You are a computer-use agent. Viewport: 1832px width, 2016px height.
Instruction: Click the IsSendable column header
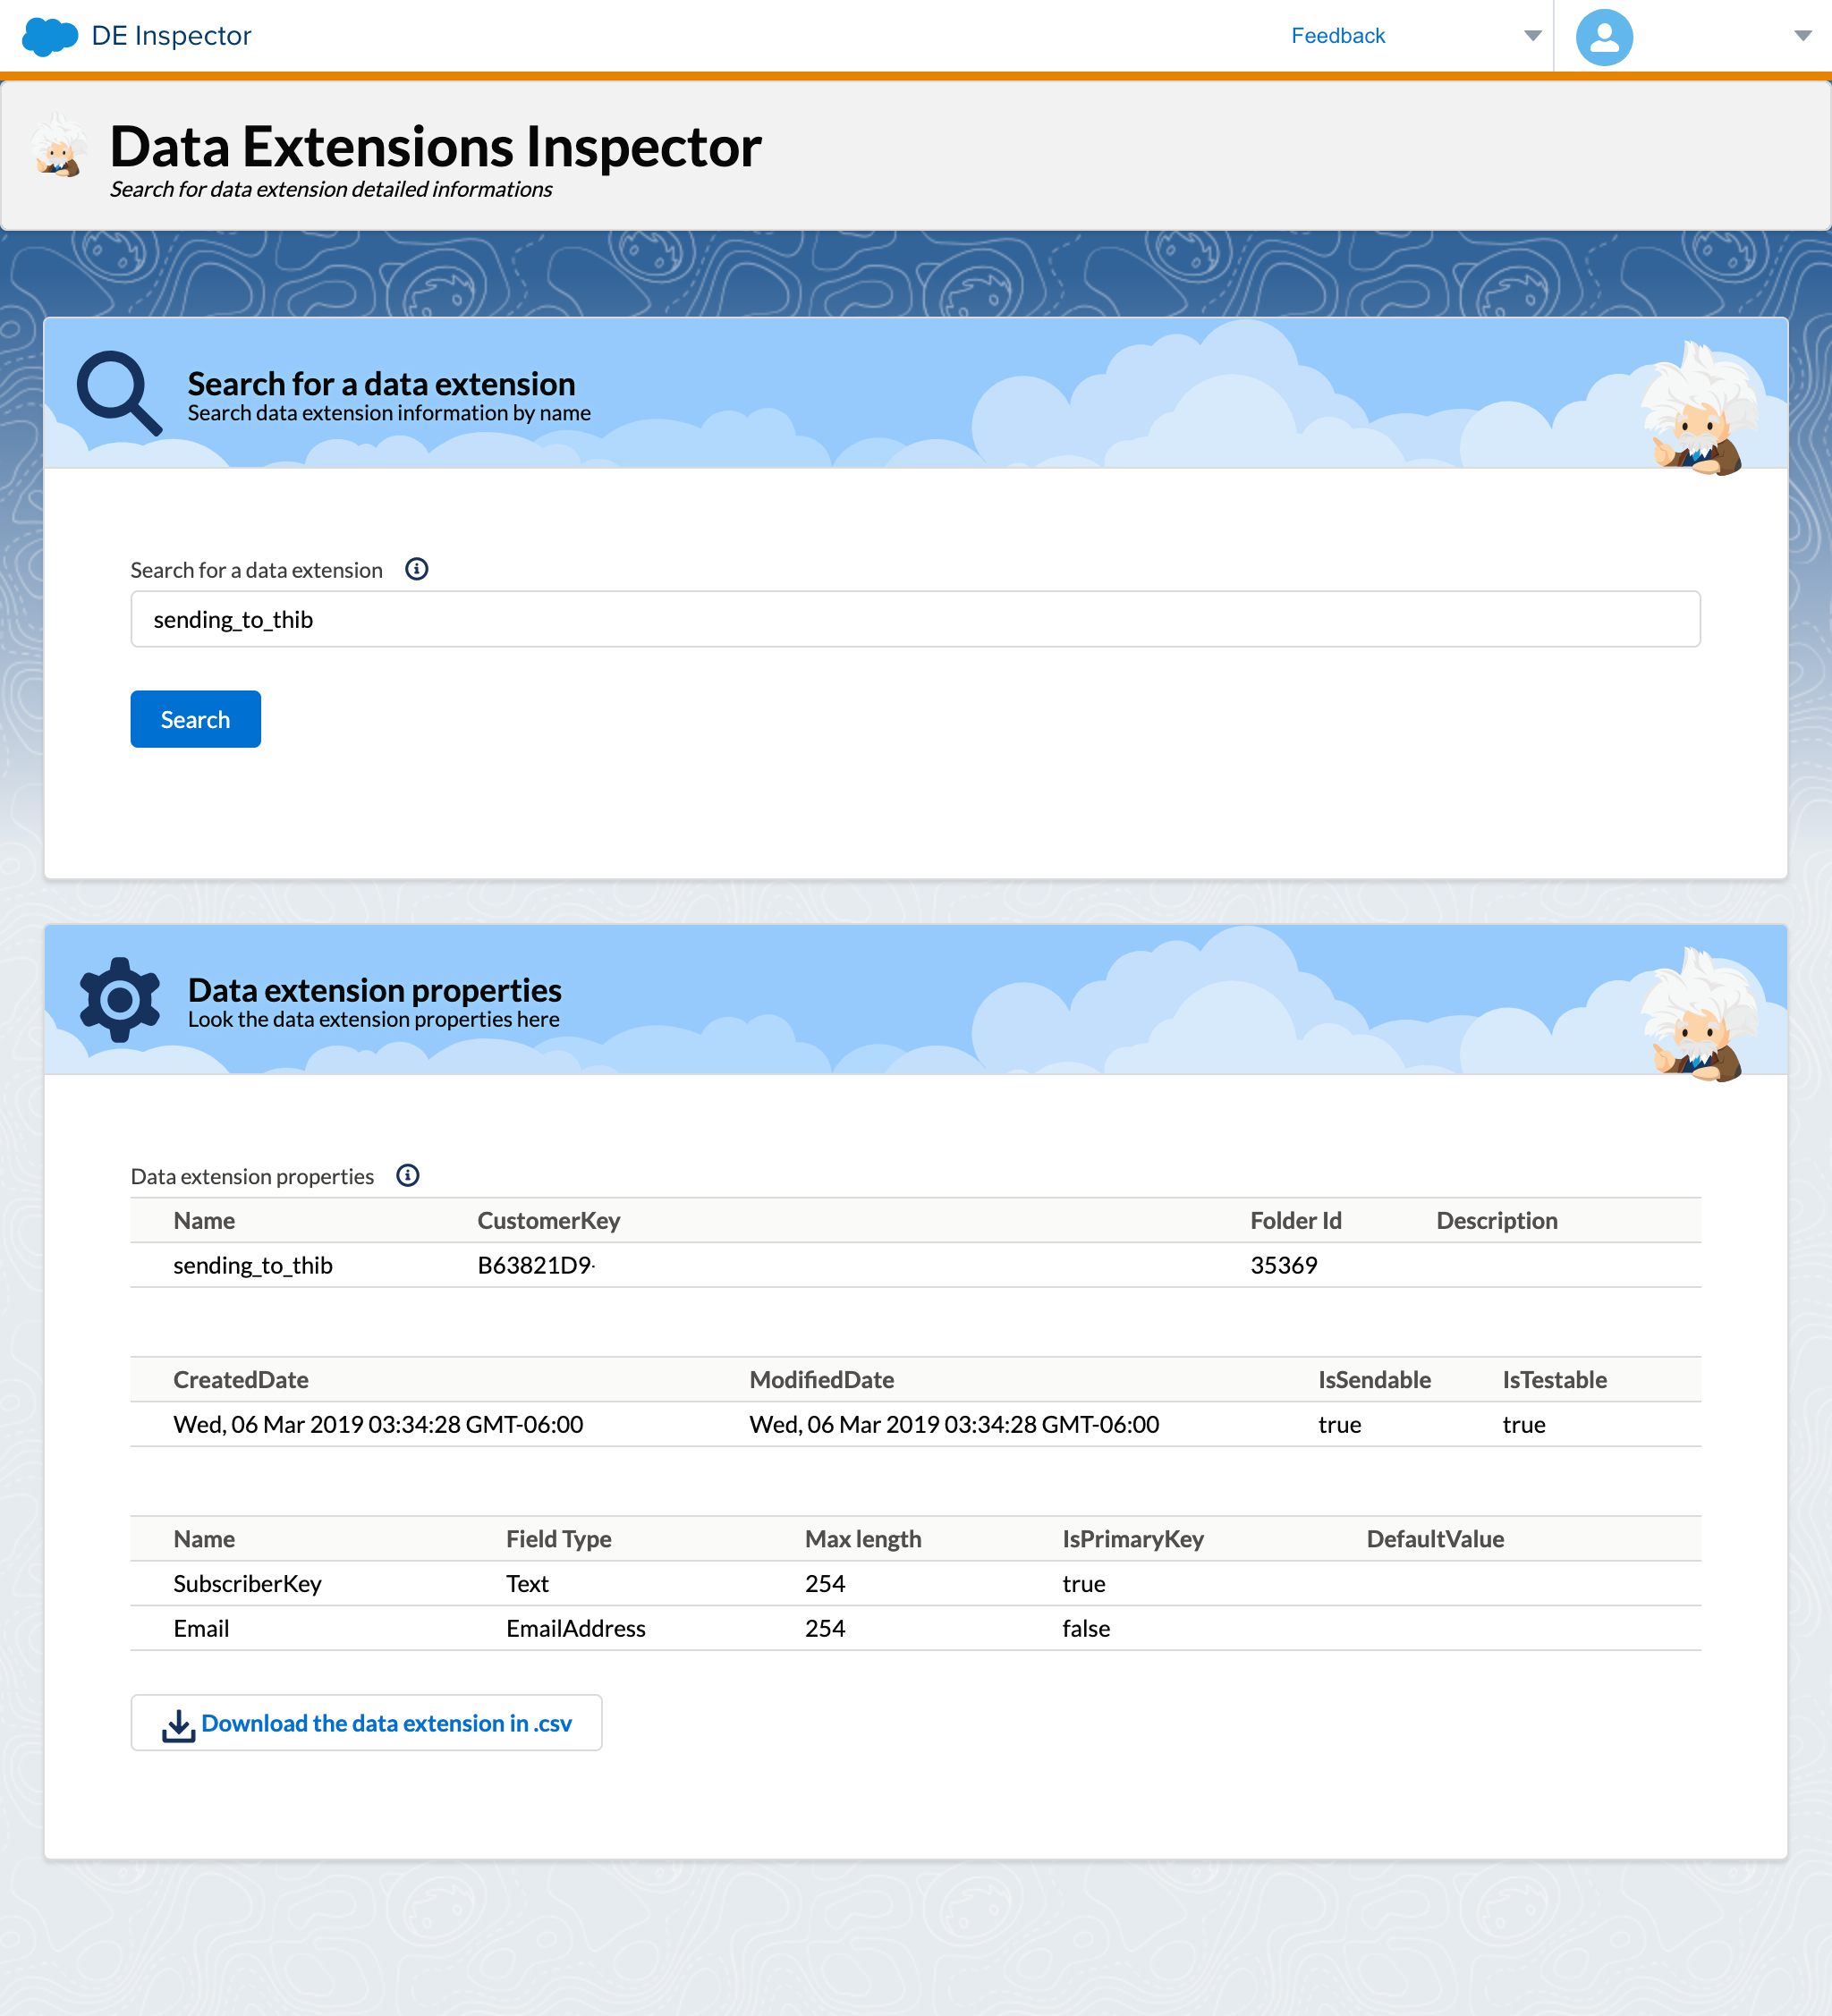tap(1374, 1379)
